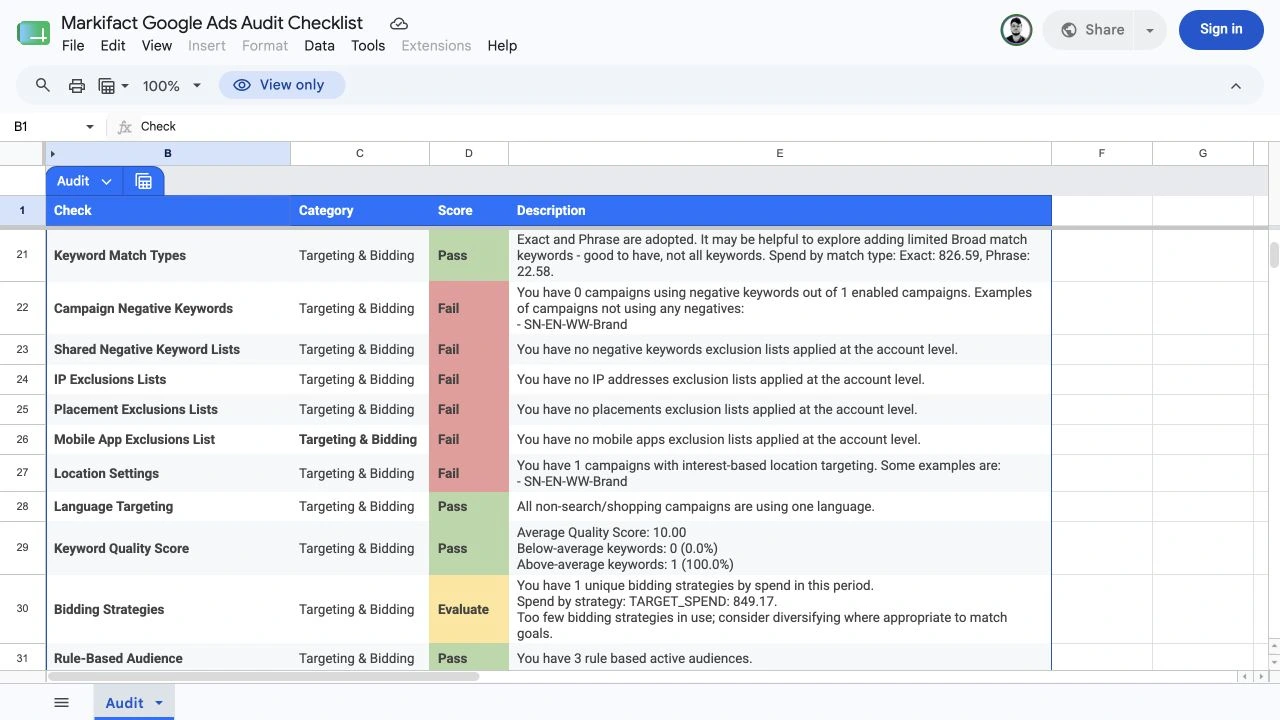Select the Score header cell
This screenshot has height=720, width=1280.
point(469,211)
